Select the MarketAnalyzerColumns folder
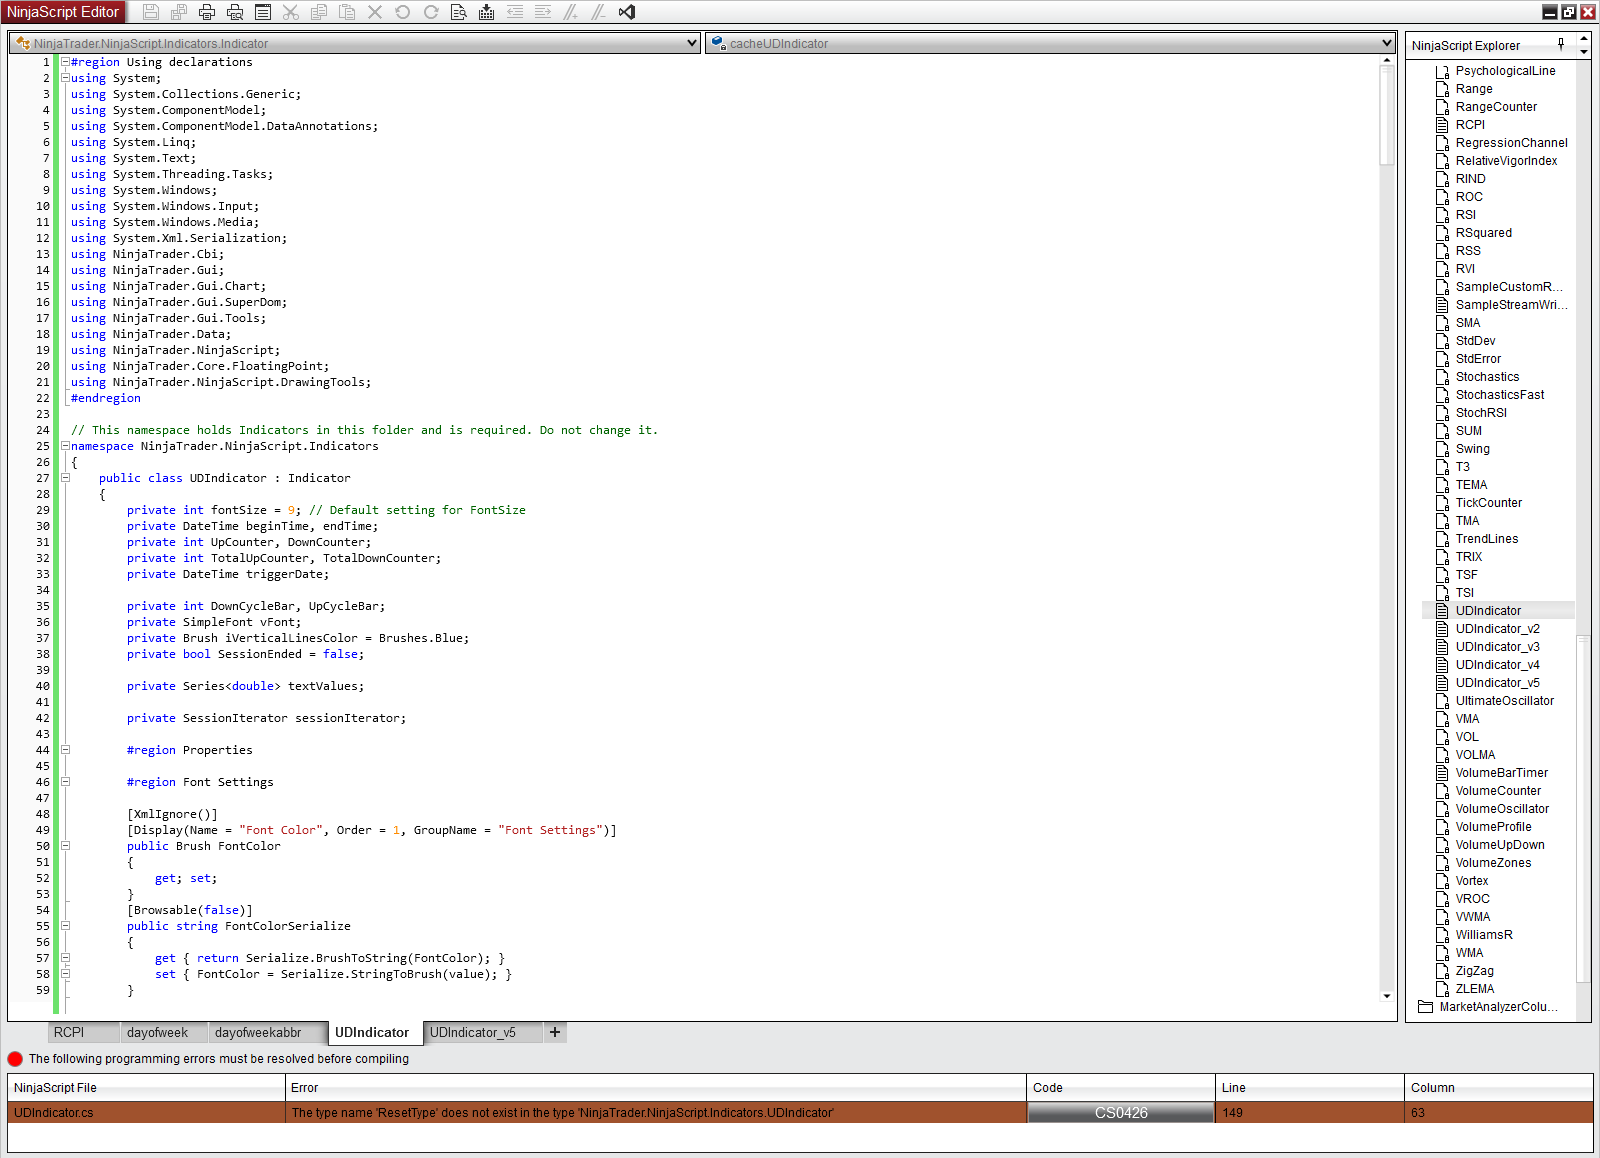Image resolution: width=1600 pixels, height=1158 pixels. 1498,1007
